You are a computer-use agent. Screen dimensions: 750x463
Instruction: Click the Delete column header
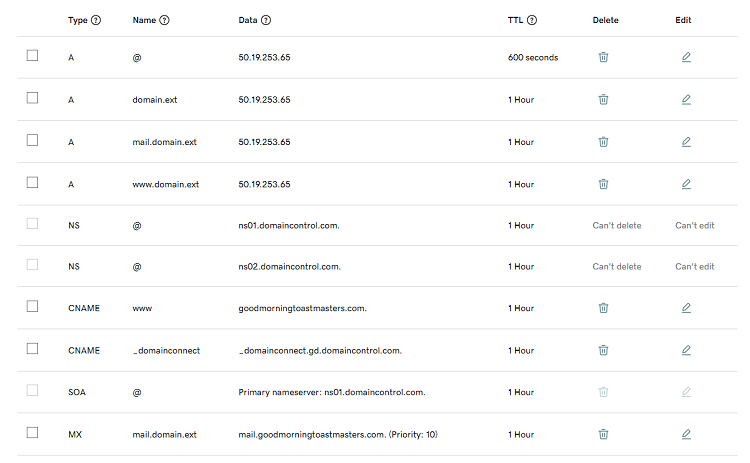pyautogui.click(x=605, y=20)
